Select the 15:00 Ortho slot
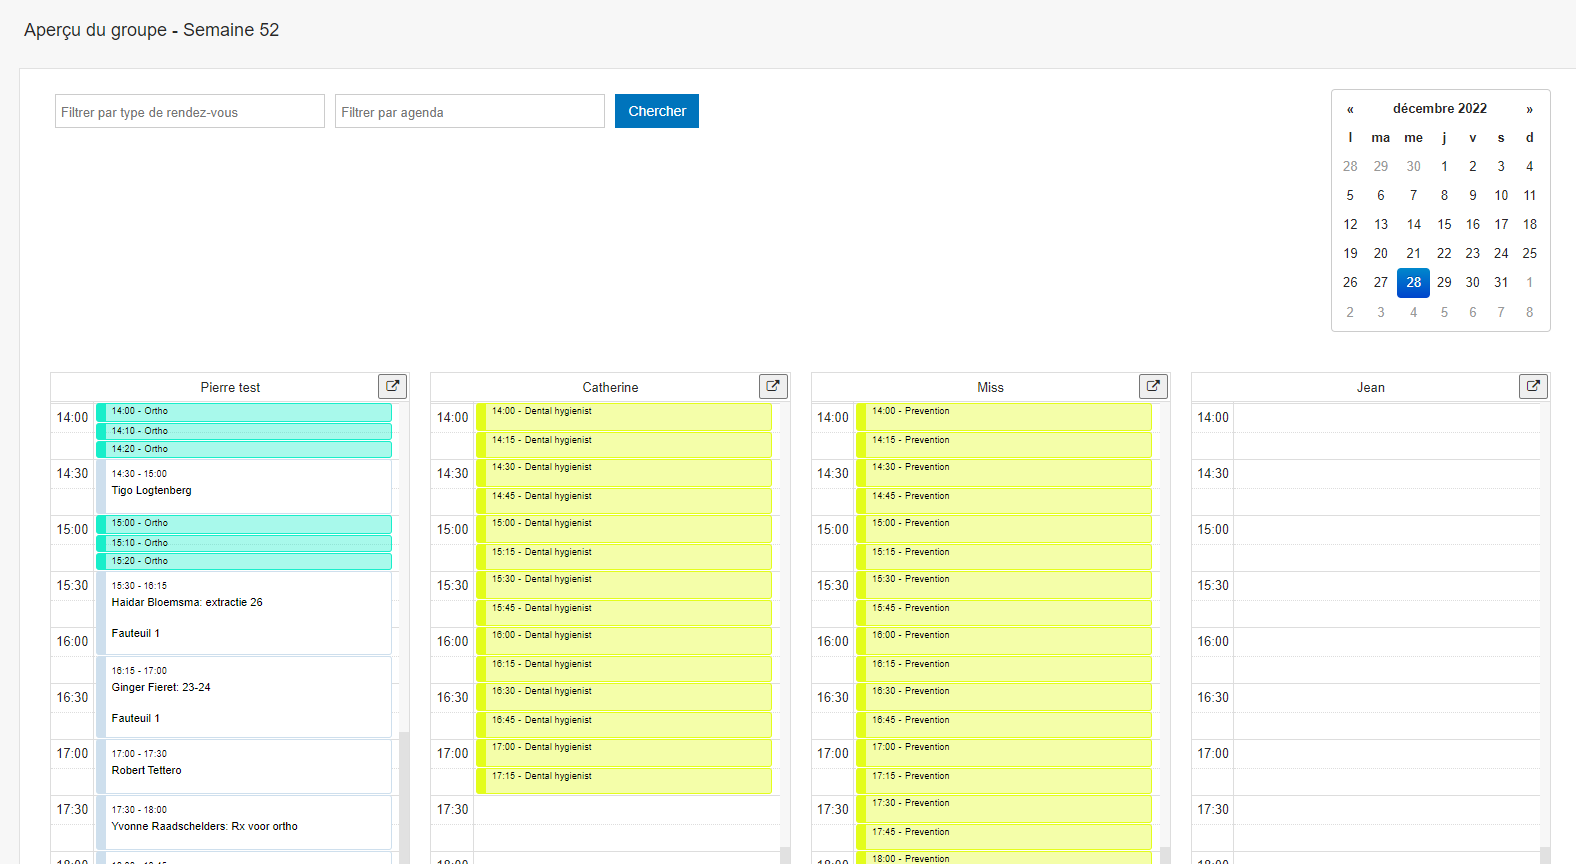The image size is (1576, 864). [244, 524]
